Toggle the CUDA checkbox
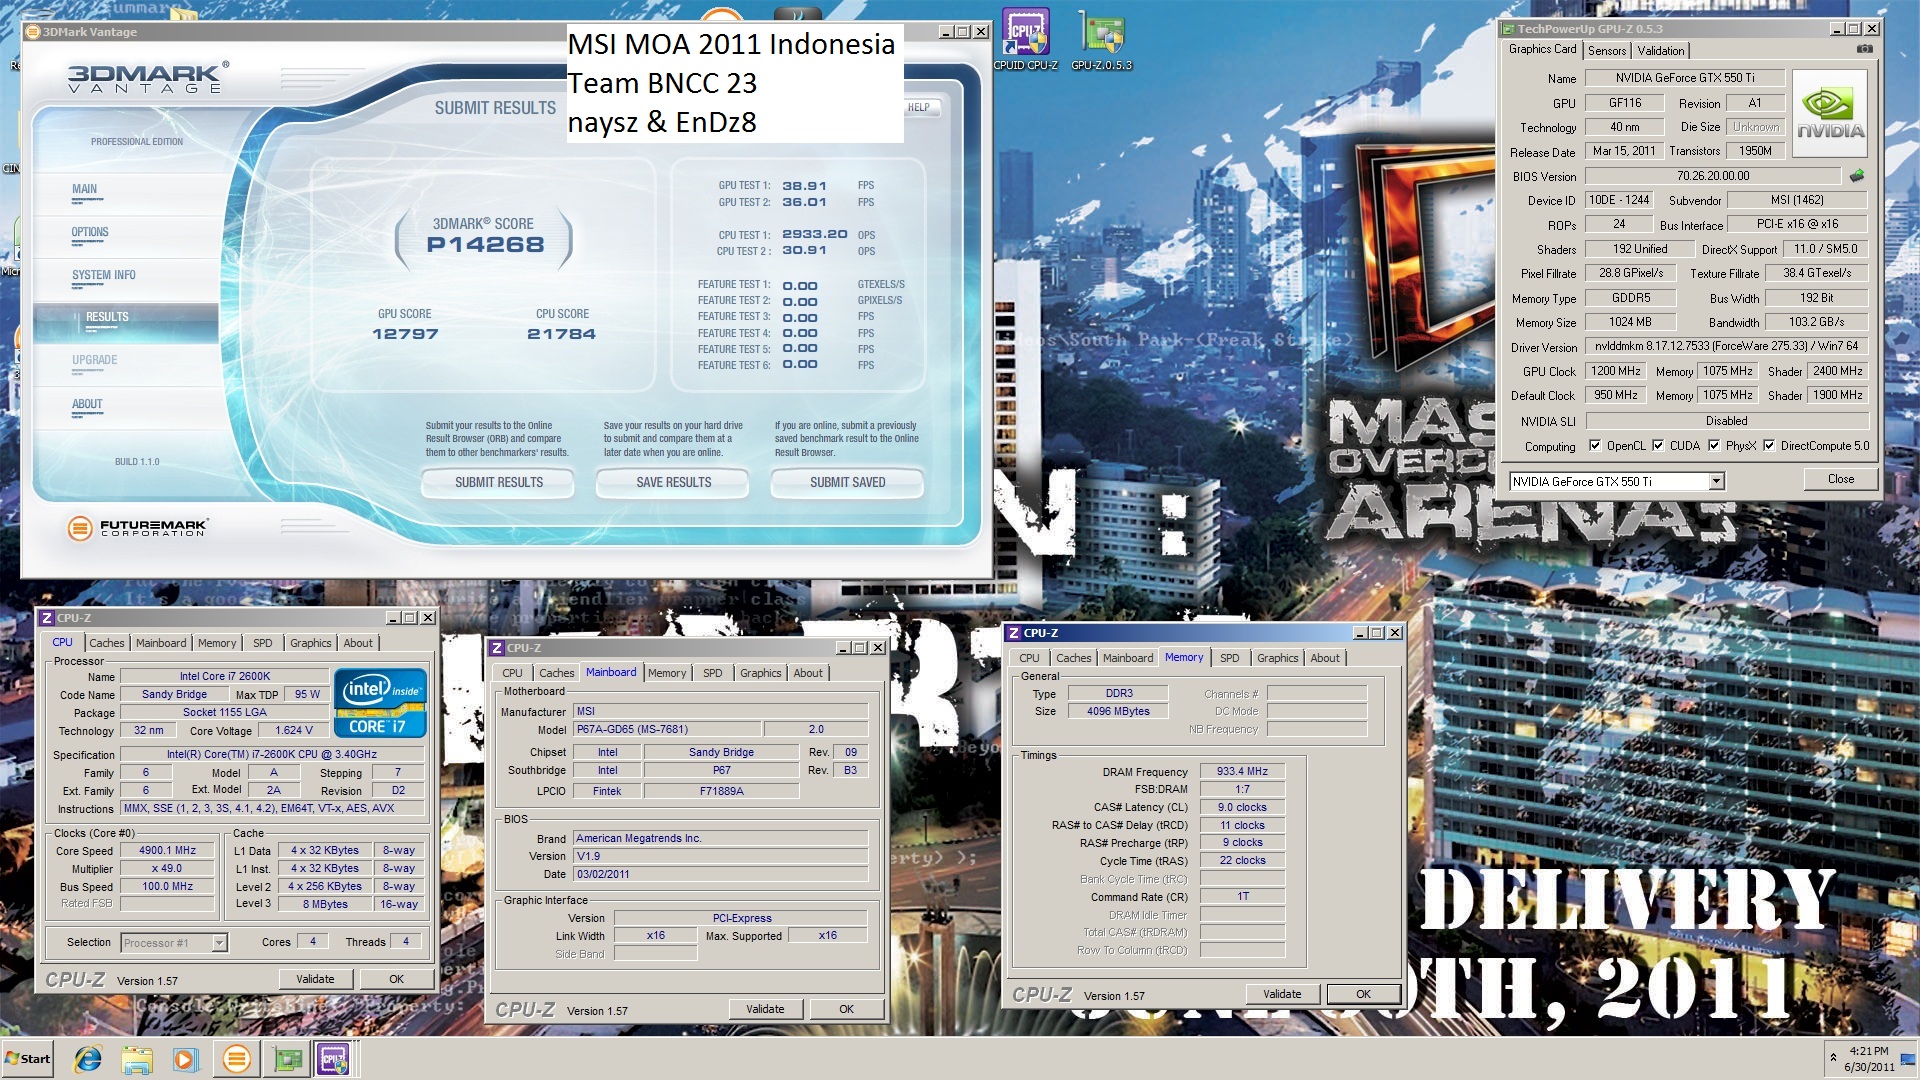This screenshot has height=1080, width=1920. (x=1658, y=446)
